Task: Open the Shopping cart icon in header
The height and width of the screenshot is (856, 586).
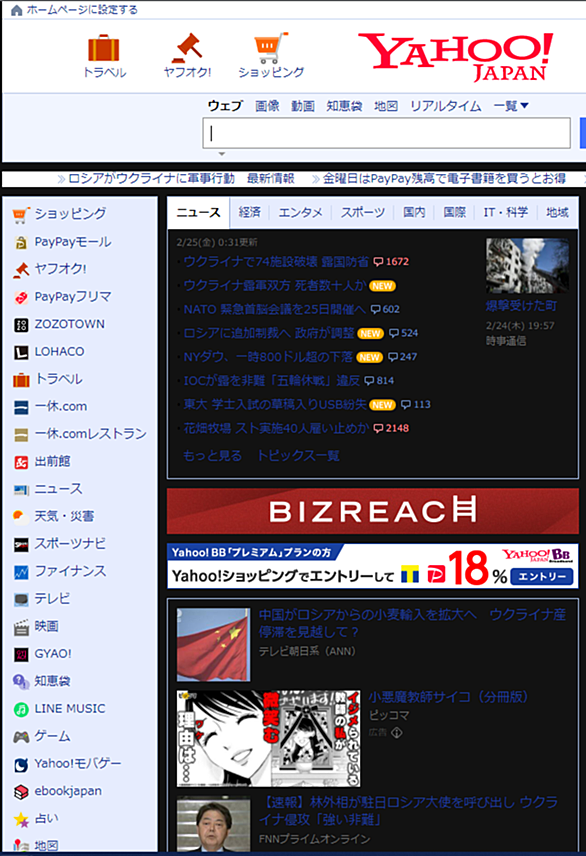Action: pos(271,47)
